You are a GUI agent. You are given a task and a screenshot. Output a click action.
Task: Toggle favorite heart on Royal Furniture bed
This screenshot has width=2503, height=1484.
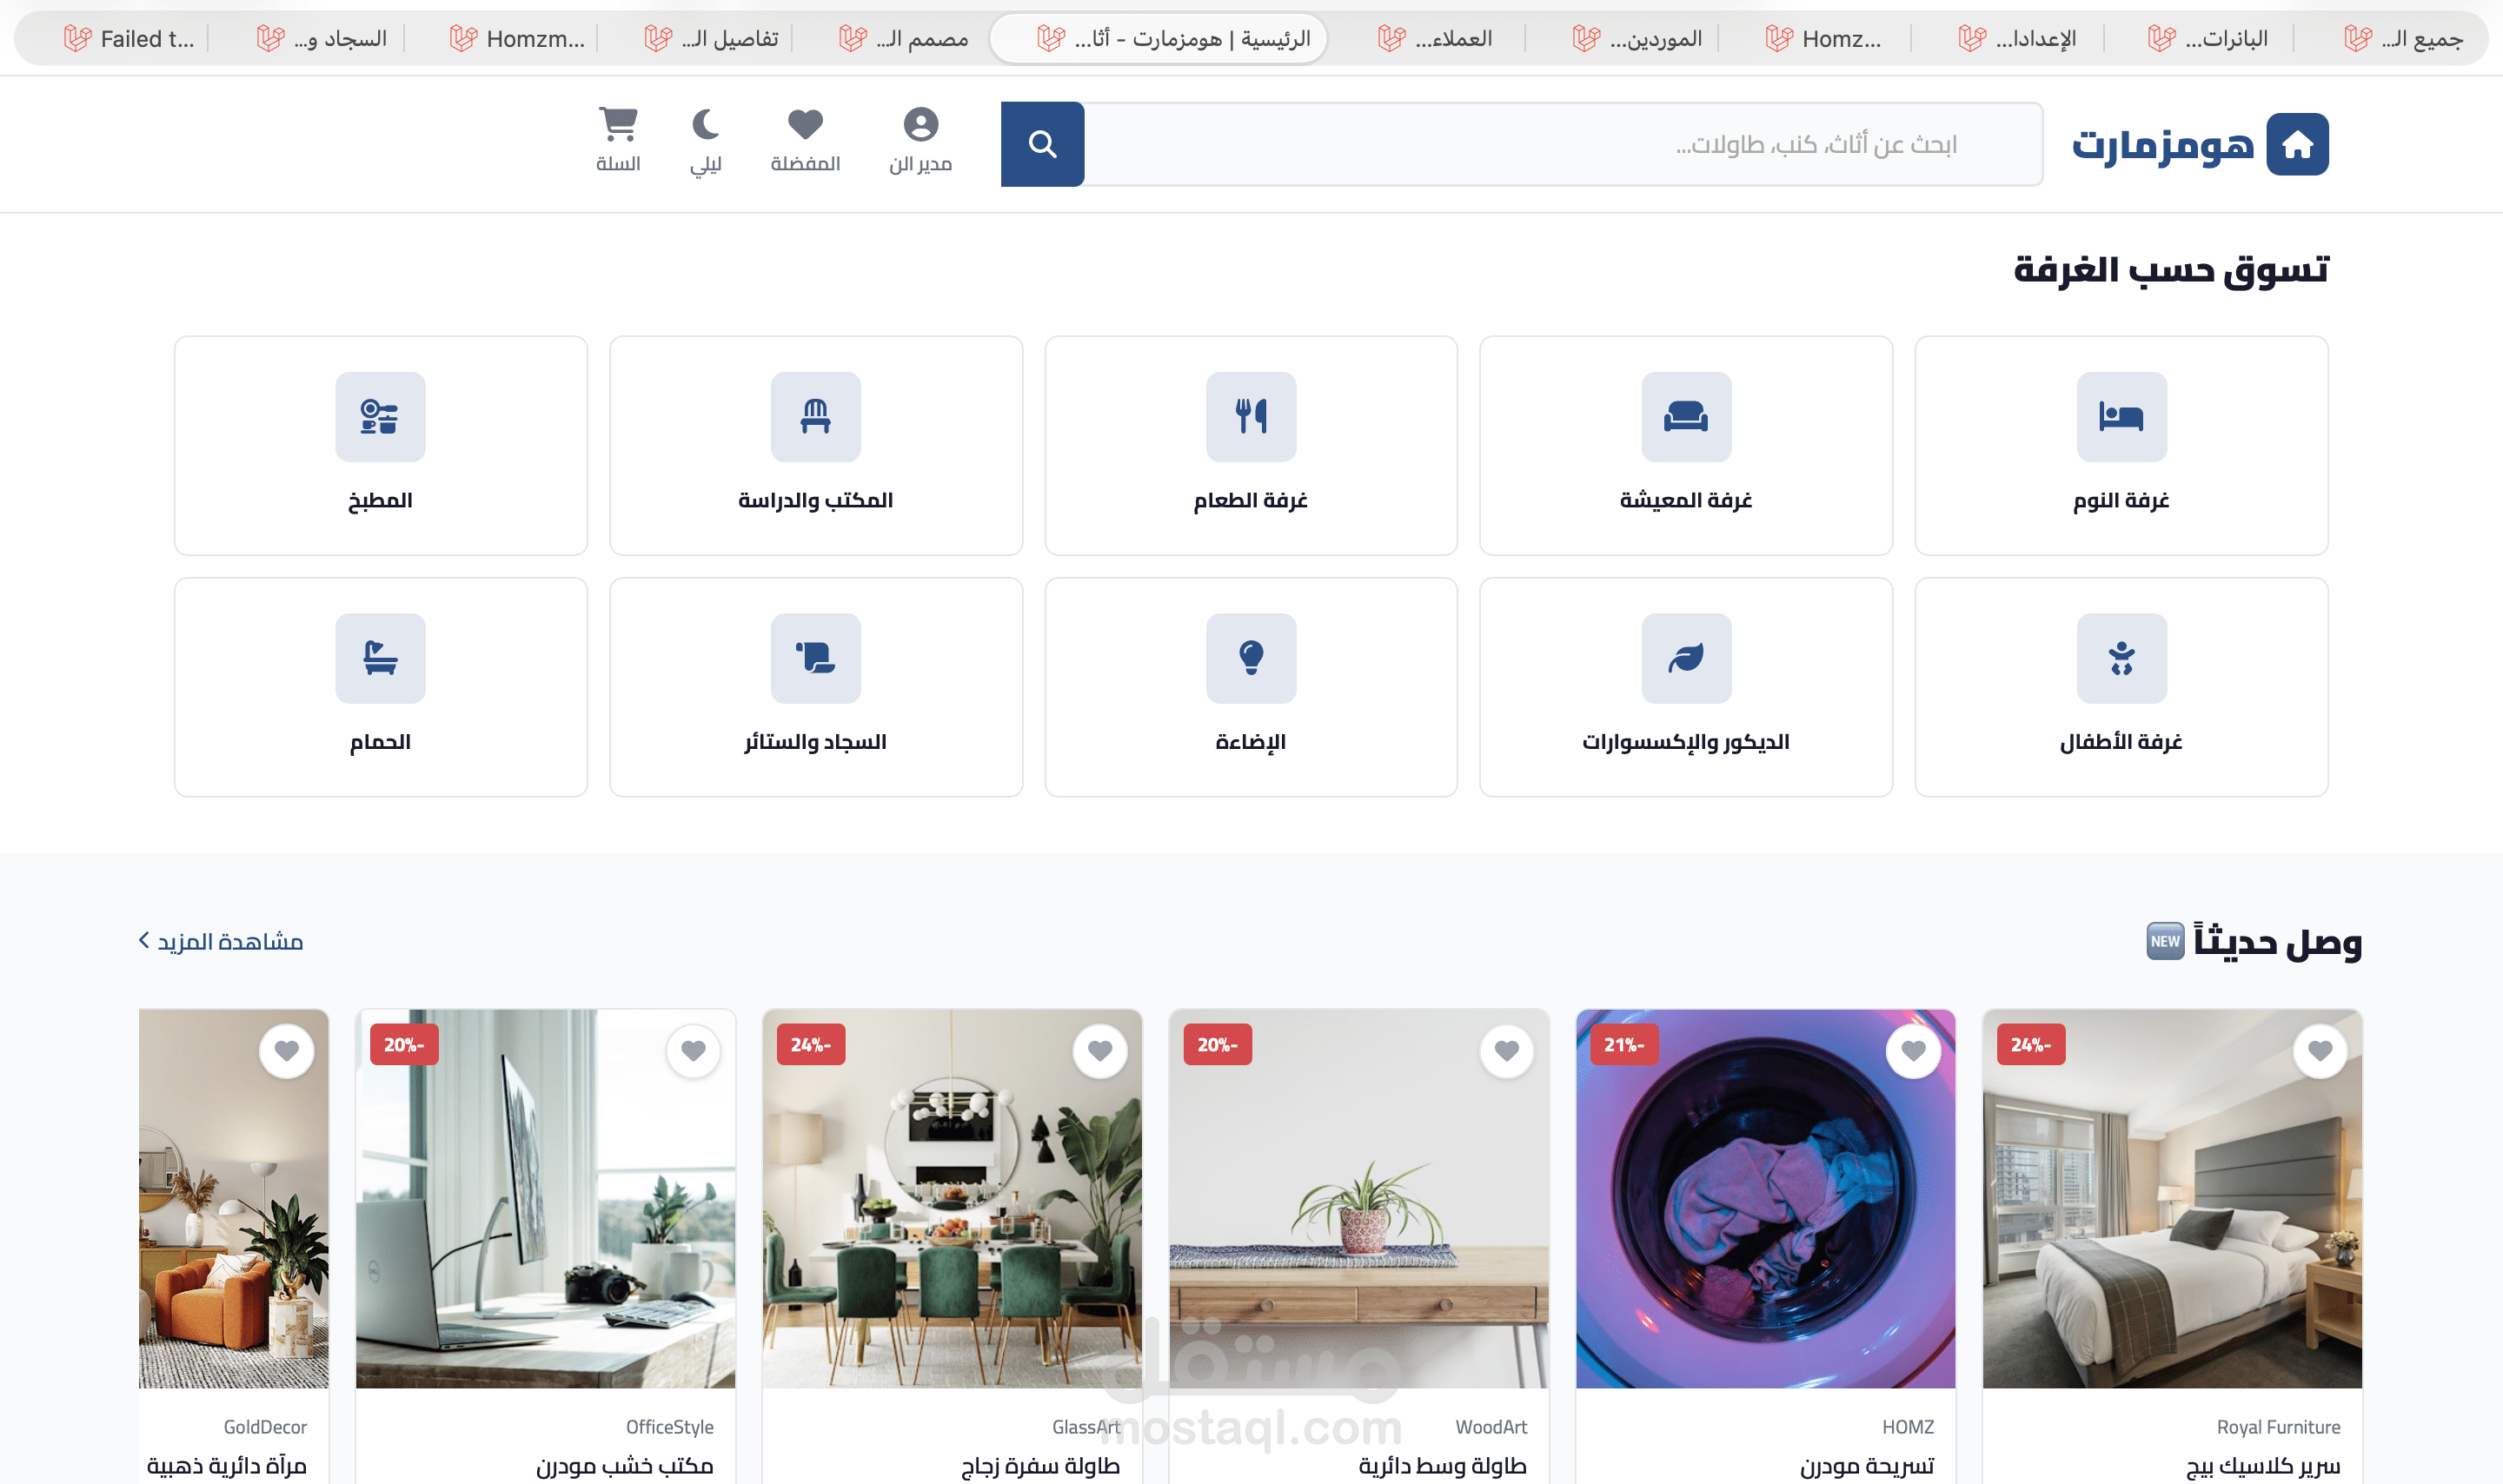2320,1050
